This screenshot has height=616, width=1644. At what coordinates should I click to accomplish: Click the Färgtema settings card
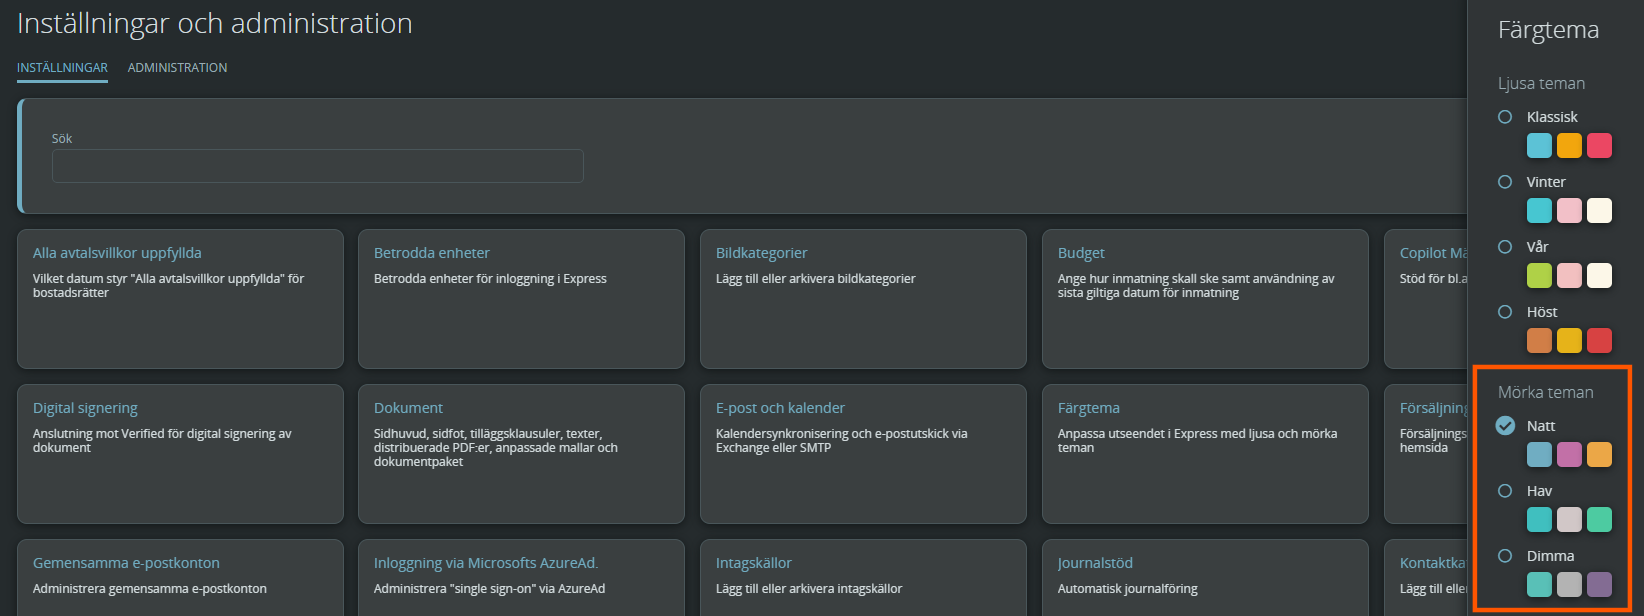point(1205,454)
